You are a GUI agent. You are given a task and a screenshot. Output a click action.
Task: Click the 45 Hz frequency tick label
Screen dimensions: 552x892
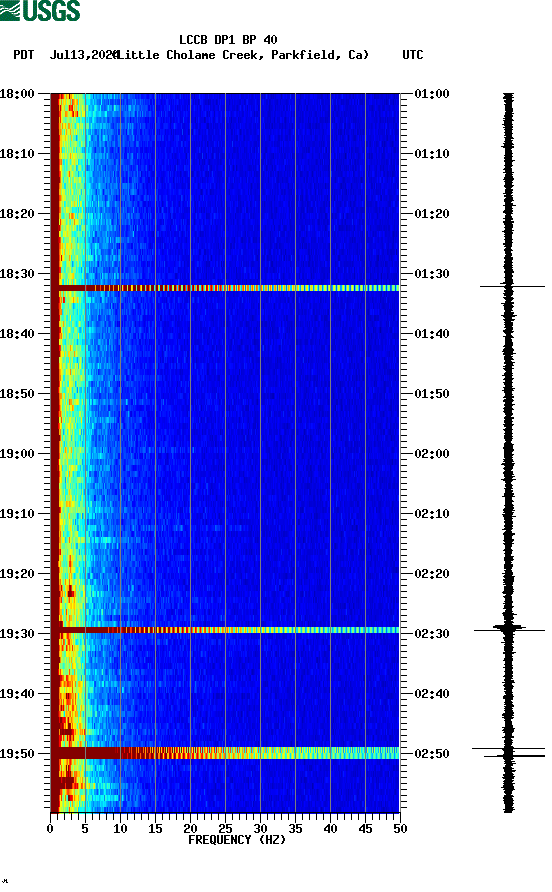[365, 829]
